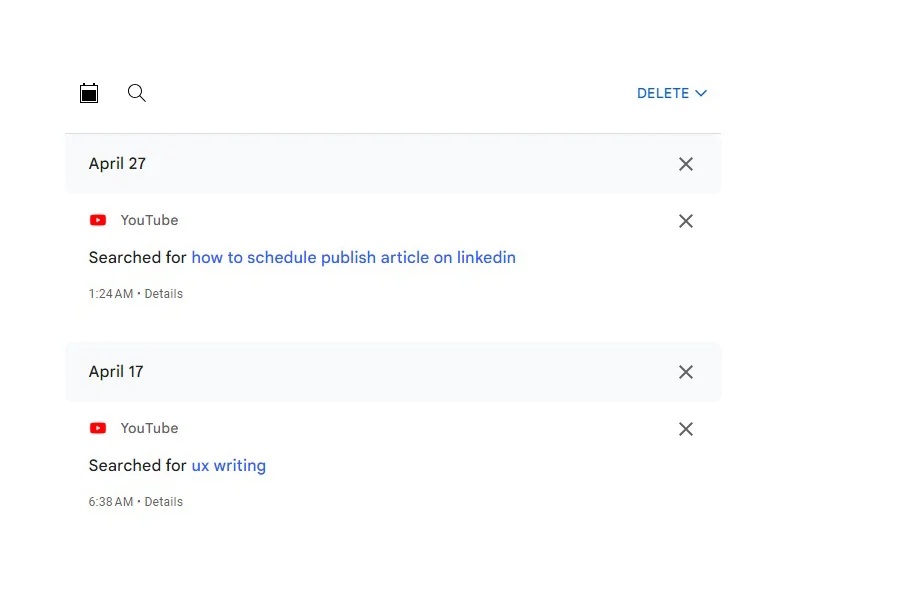This screenshot has height=600, width=900.
Task: Click the April 27 date header
Action: click(117, 164)
